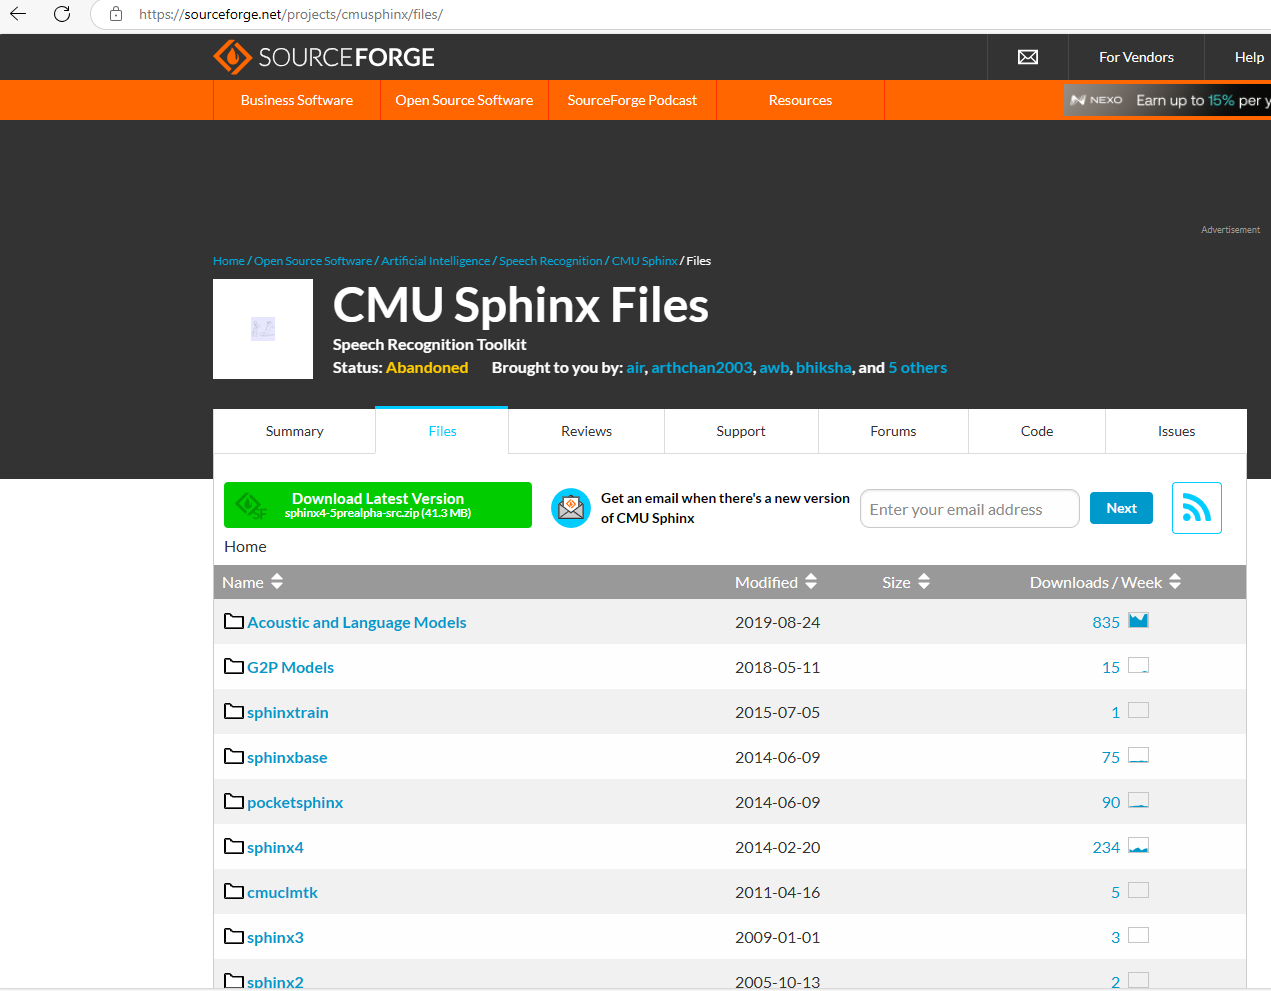This screenshot has height=991, width=1271.
Task: Click folder icon next to sphinxbase
Action: [x=234, y=756]
